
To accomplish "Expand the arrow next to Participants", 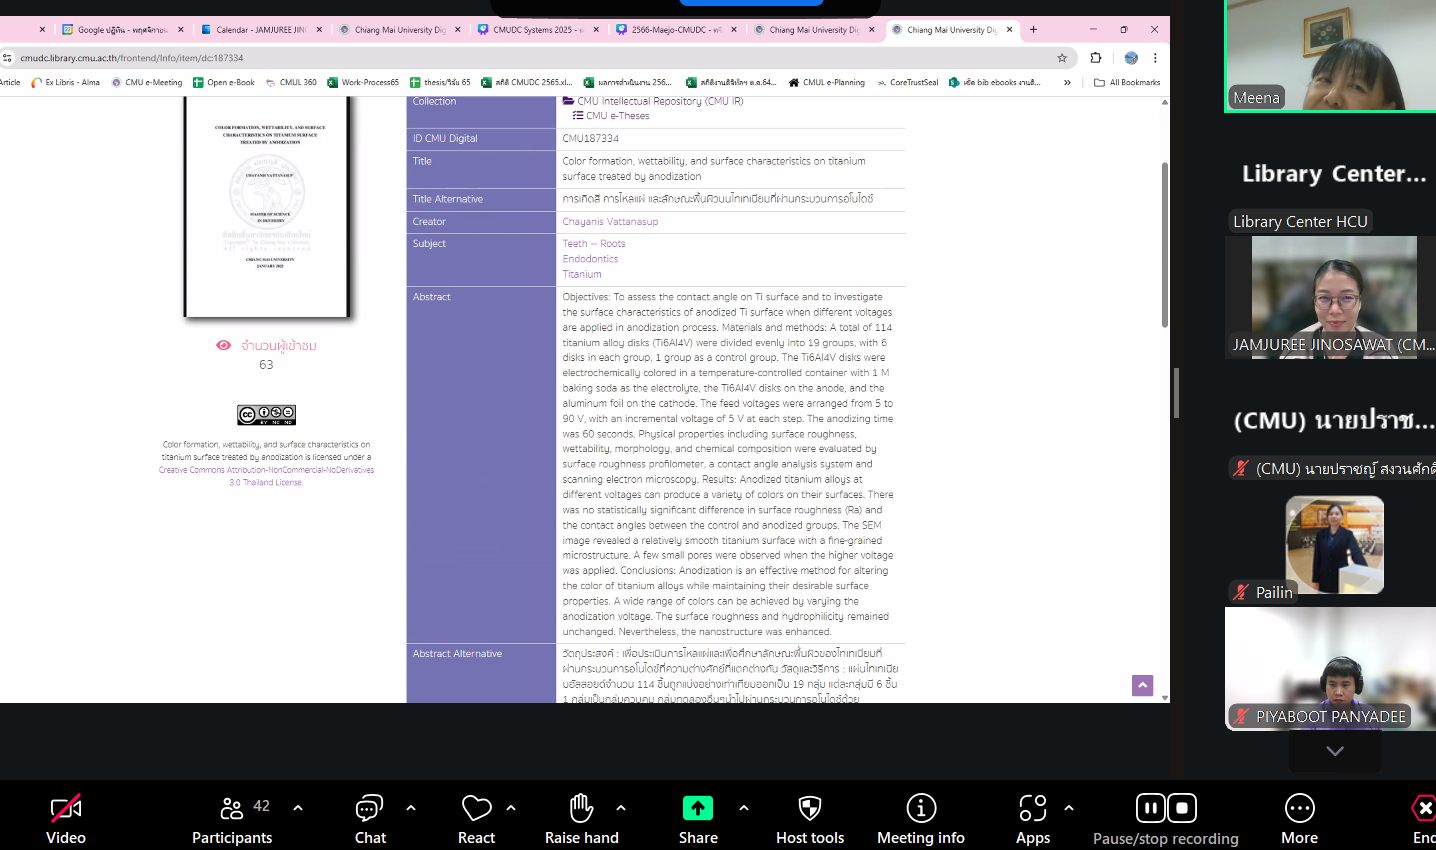I will pos(298,808).
